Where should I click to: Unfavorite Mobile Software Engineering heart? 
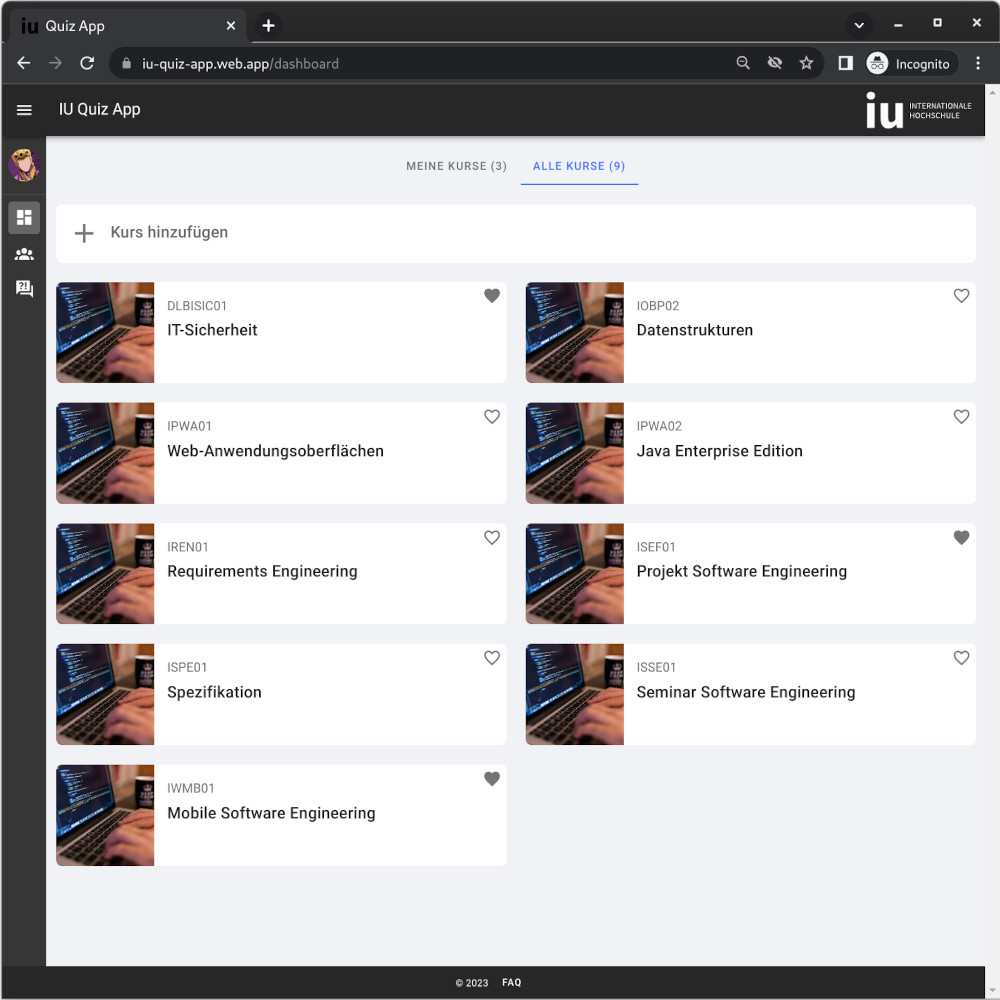(492, 779)
